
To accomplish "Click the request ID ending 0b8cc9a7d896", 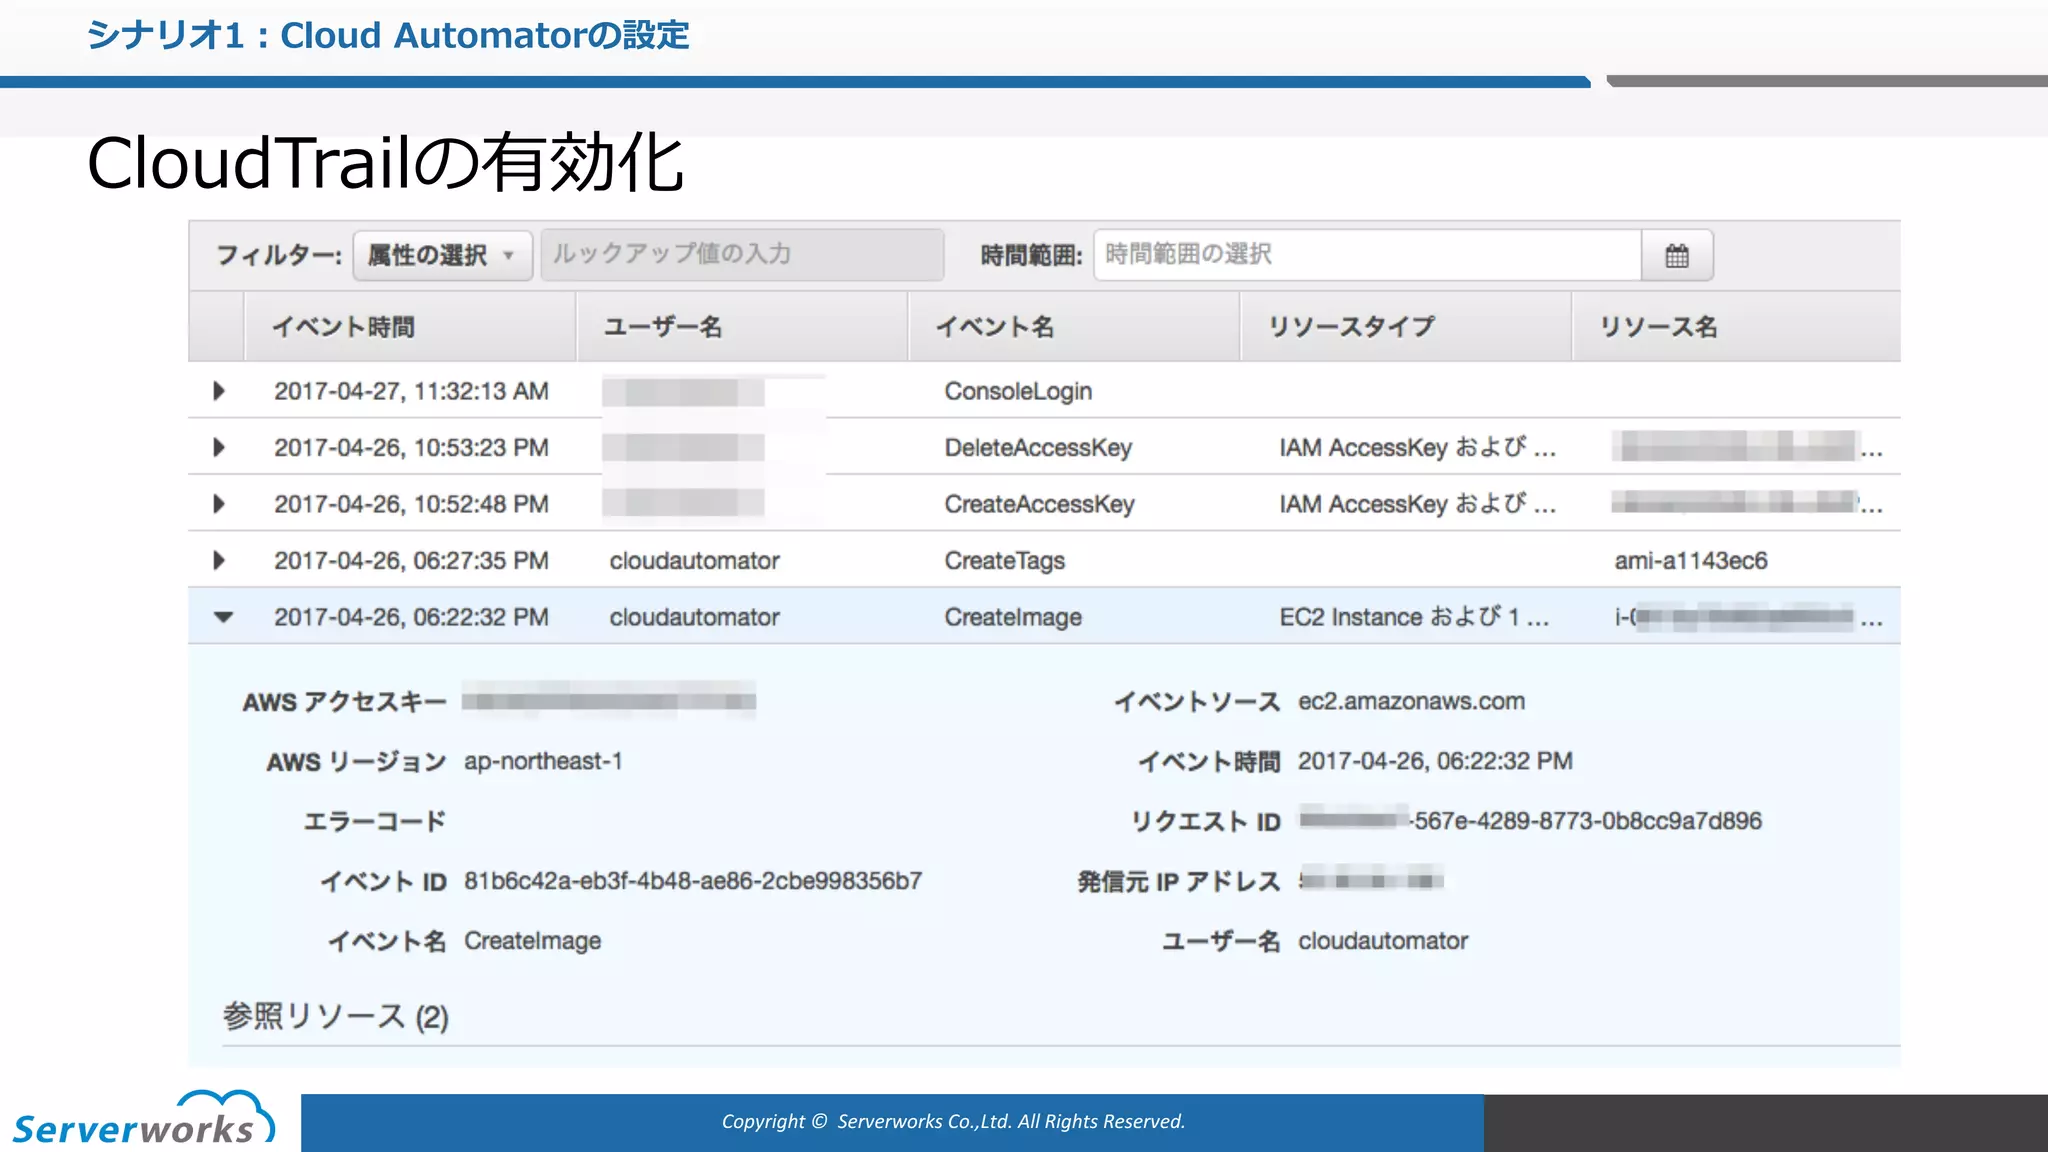I will click(x=1530, y=821).
